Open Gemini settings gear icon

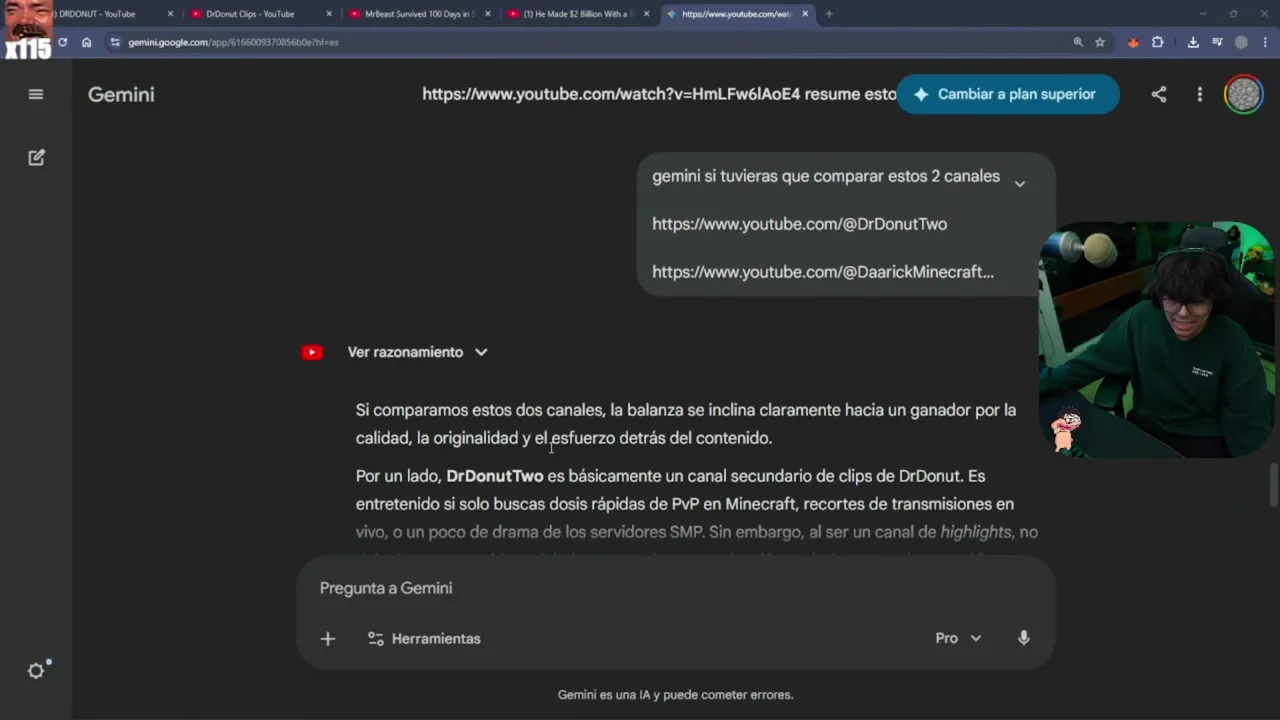[x=36, y=671]
